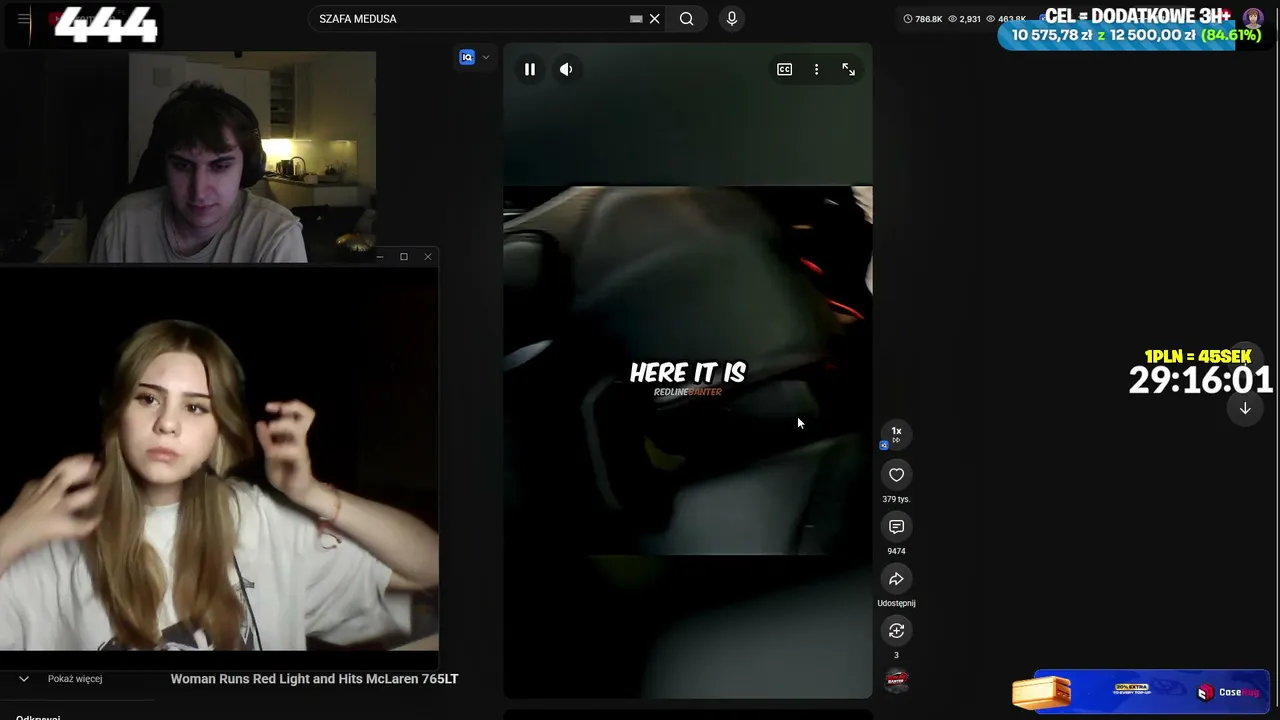Share the Short via the arrow button

897,579
